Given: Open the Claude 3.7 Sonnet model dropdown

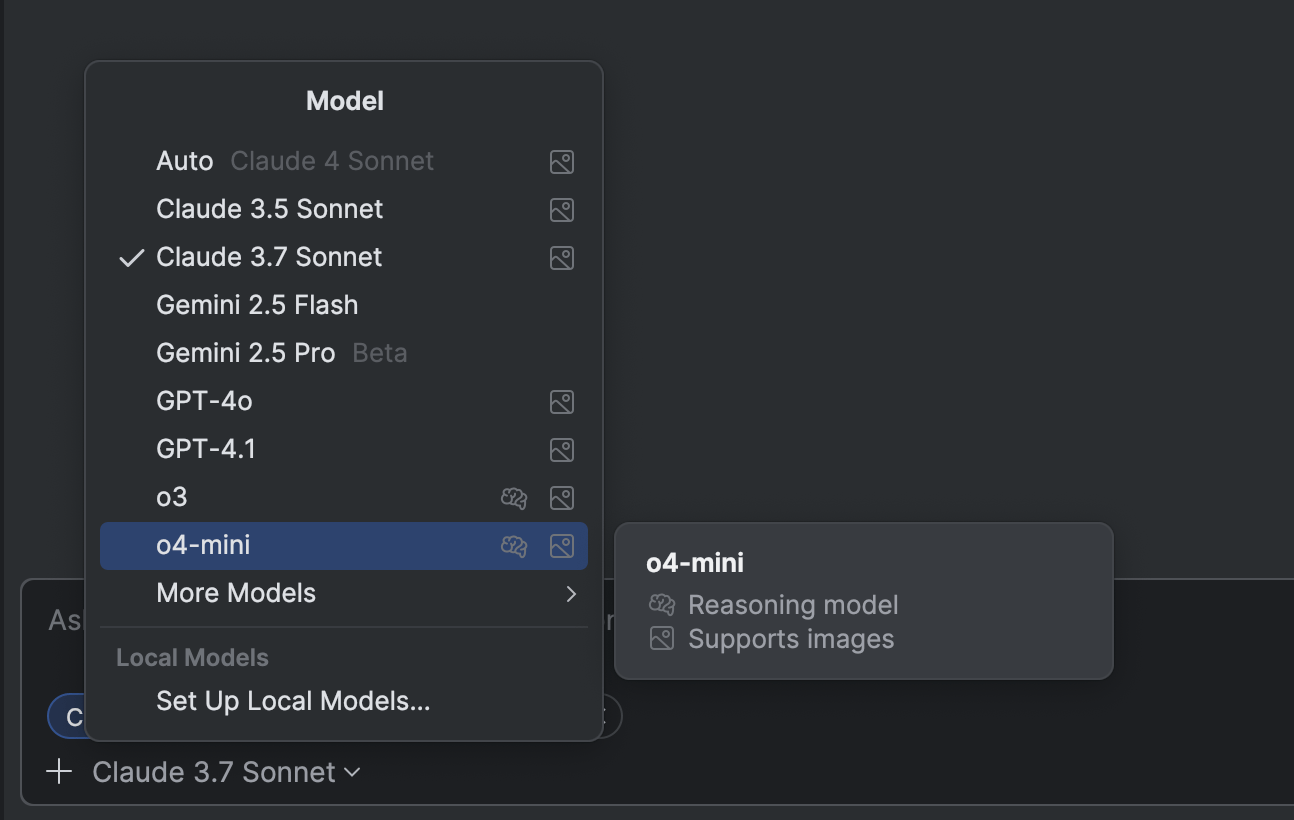Looking at the screenshot, I should [x=226, y=772].
